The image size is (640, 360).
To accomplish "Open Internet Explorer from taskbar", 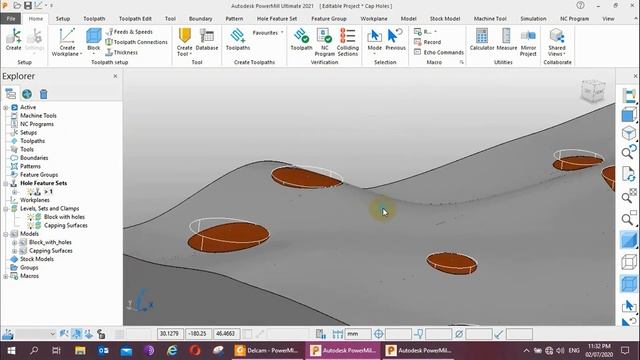I will [x=172, y=351].
